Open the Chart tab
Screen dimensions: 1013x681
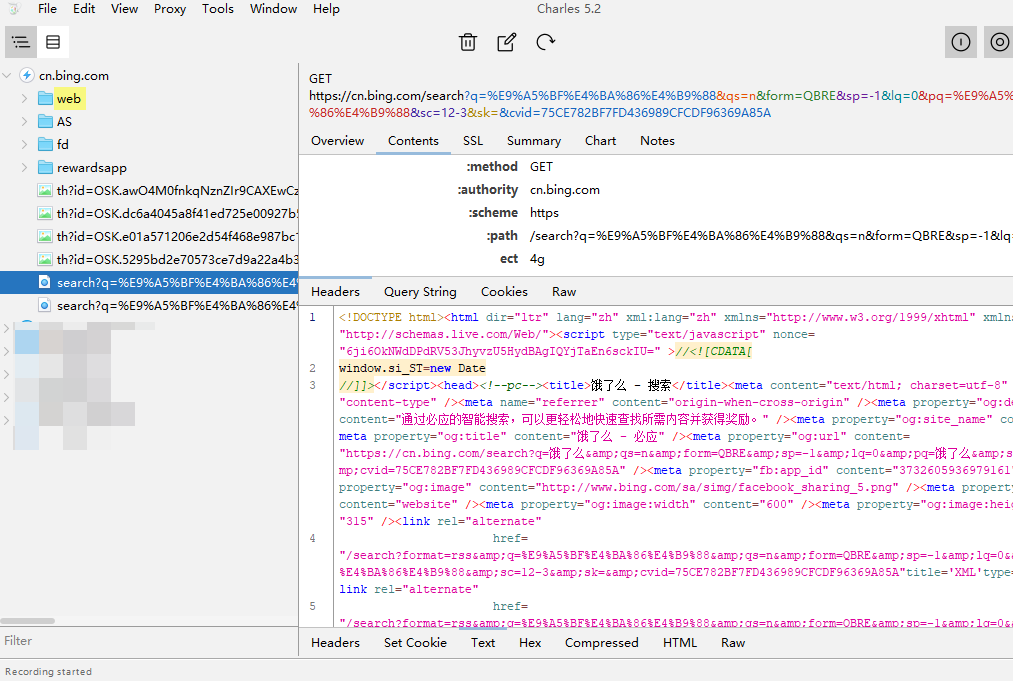click(x=600, y=141)
